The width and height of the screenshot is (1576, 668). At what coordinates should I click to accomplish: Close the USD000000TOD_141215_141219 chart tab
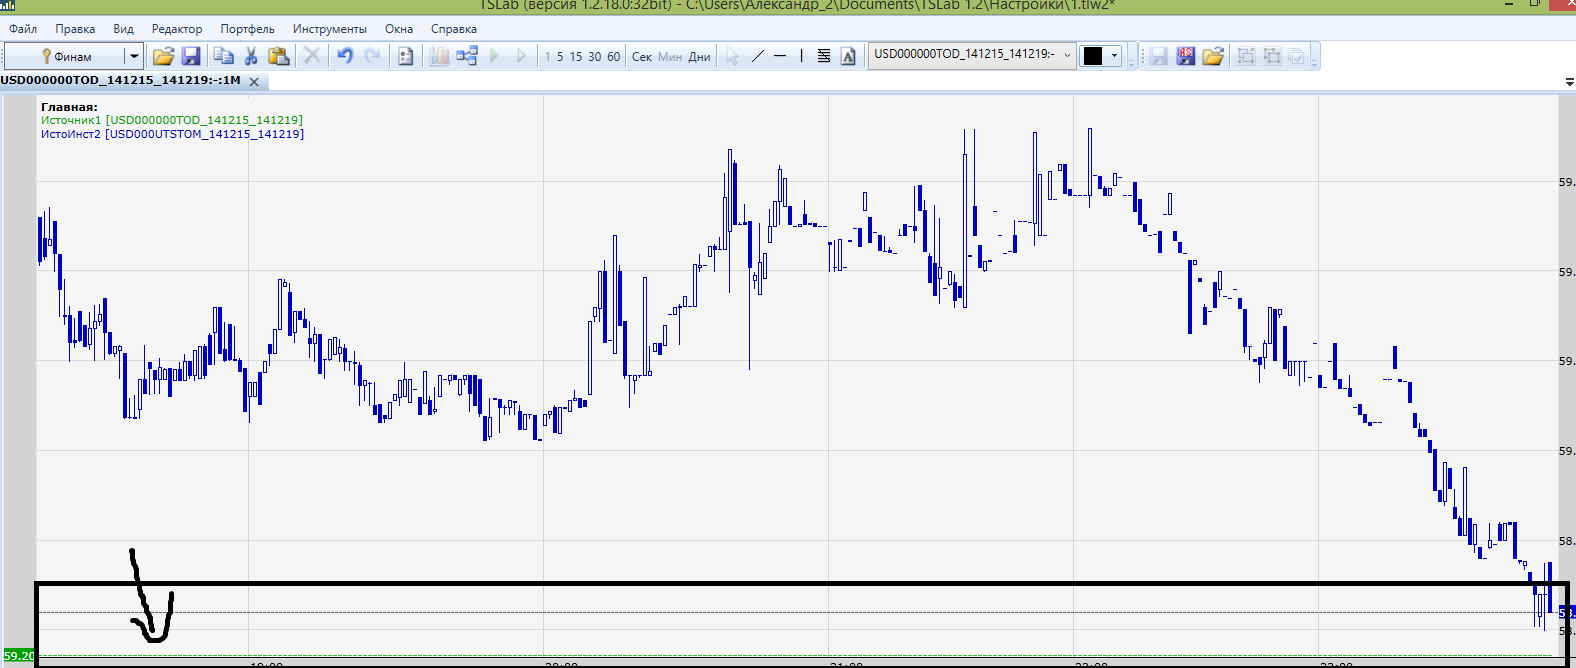coord(254,82)
